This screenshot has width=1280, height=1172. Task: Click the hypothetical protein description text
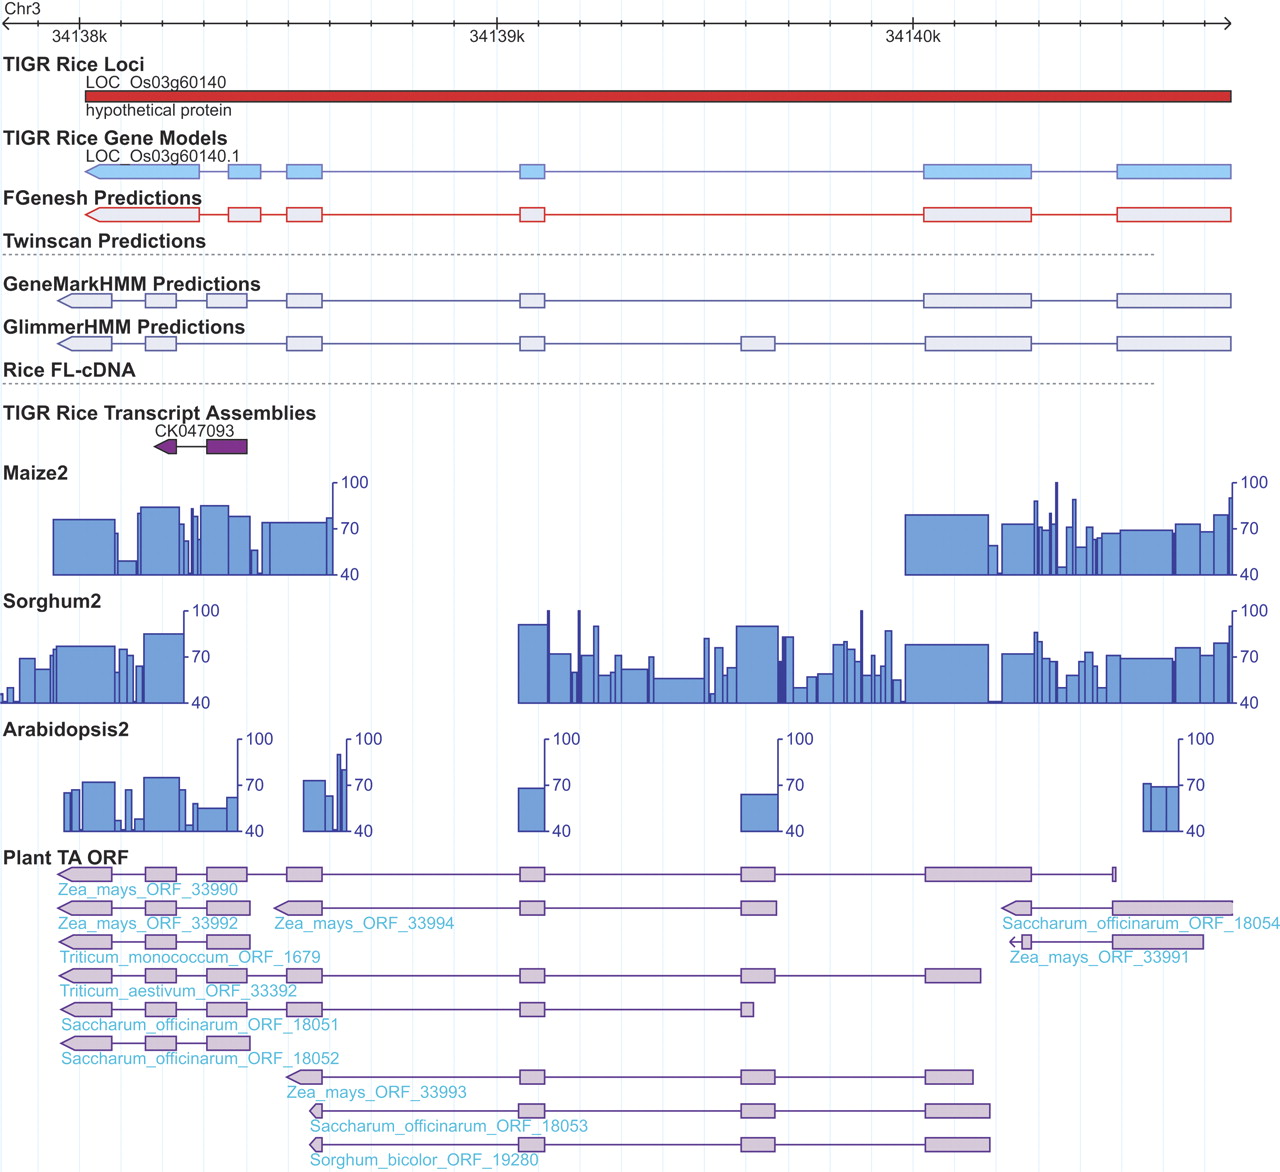(x=158, y=111)
